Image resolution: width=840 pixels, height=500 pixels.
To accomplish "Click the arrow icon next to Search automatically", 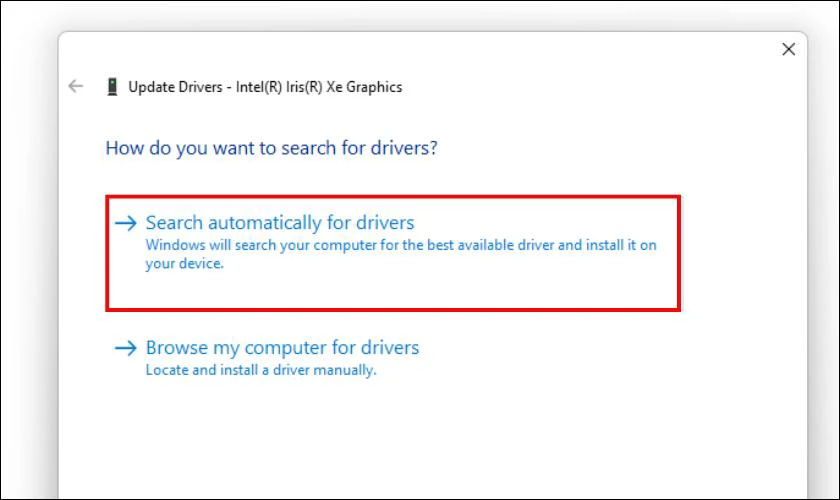I will tap(126, 222).
